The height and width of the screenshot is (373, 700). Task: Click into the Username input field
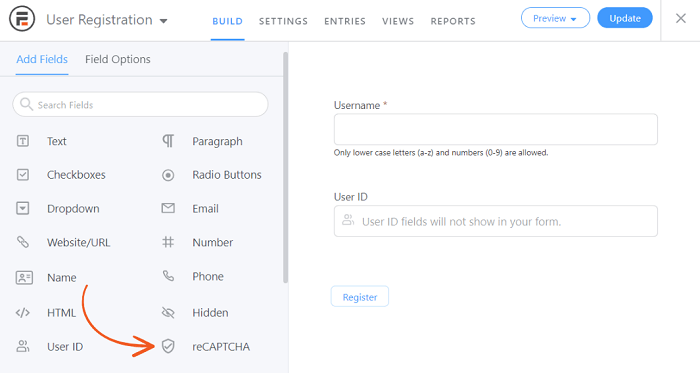496,129
